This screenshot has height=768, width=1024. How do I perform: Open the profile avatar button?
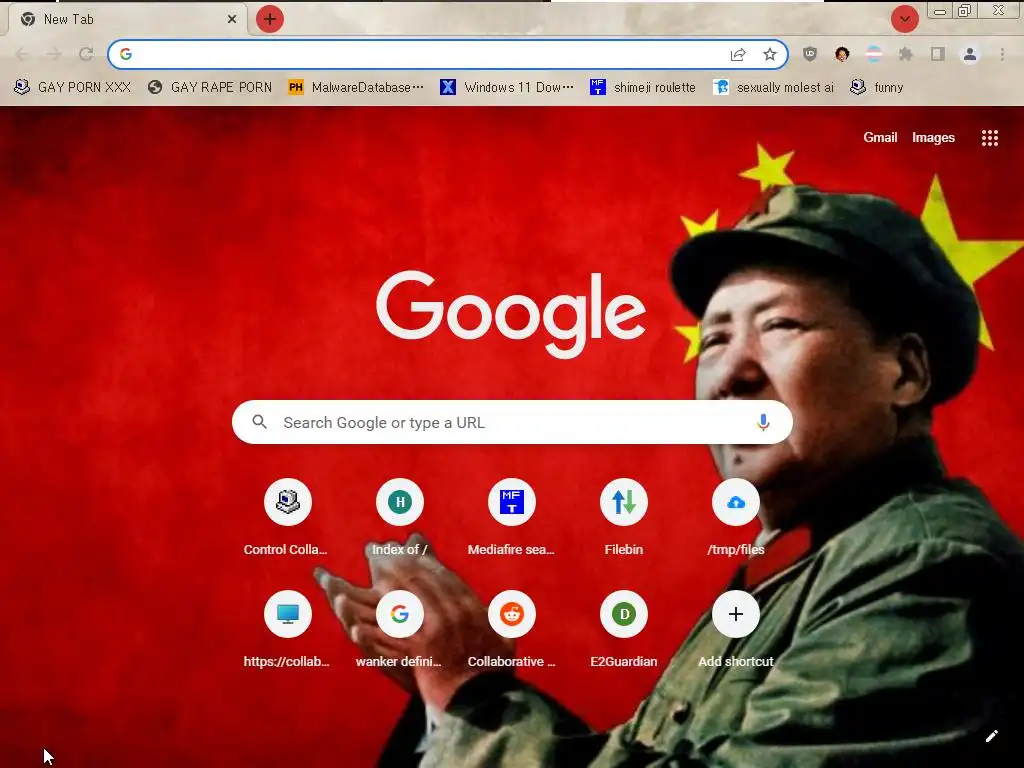pos(970,54)
